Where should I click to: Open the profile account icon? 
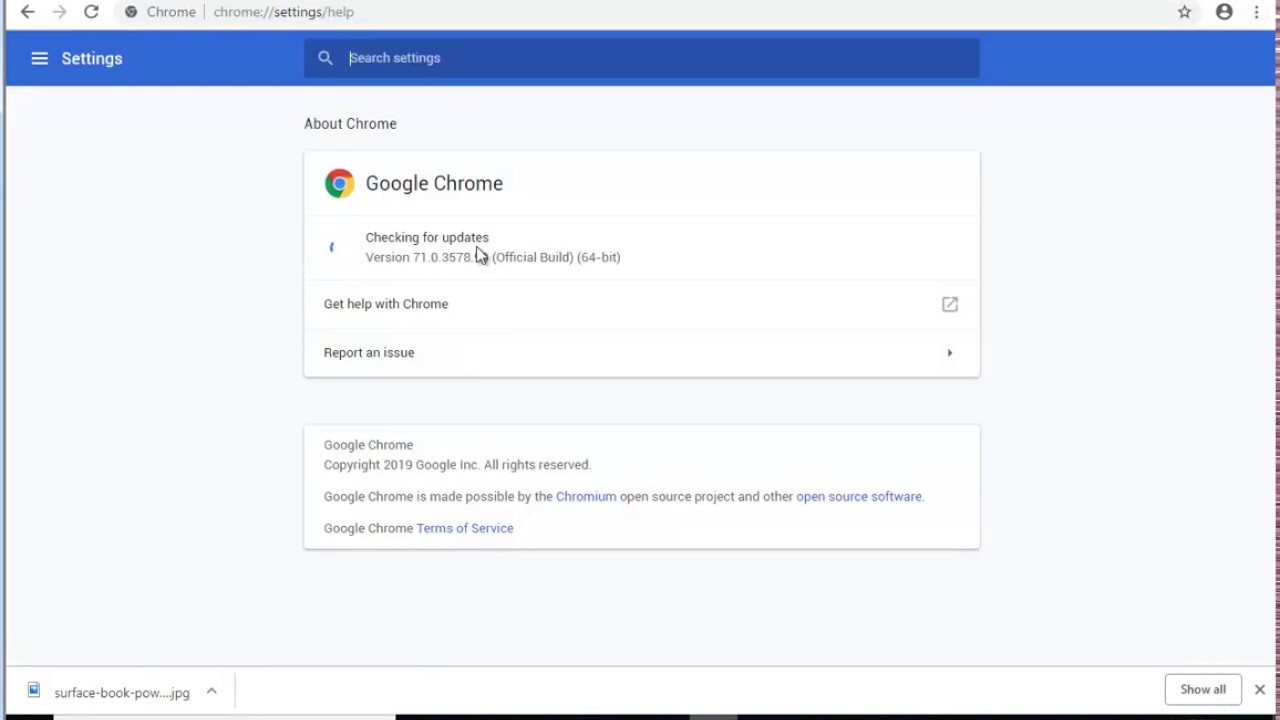point(1224,12)
